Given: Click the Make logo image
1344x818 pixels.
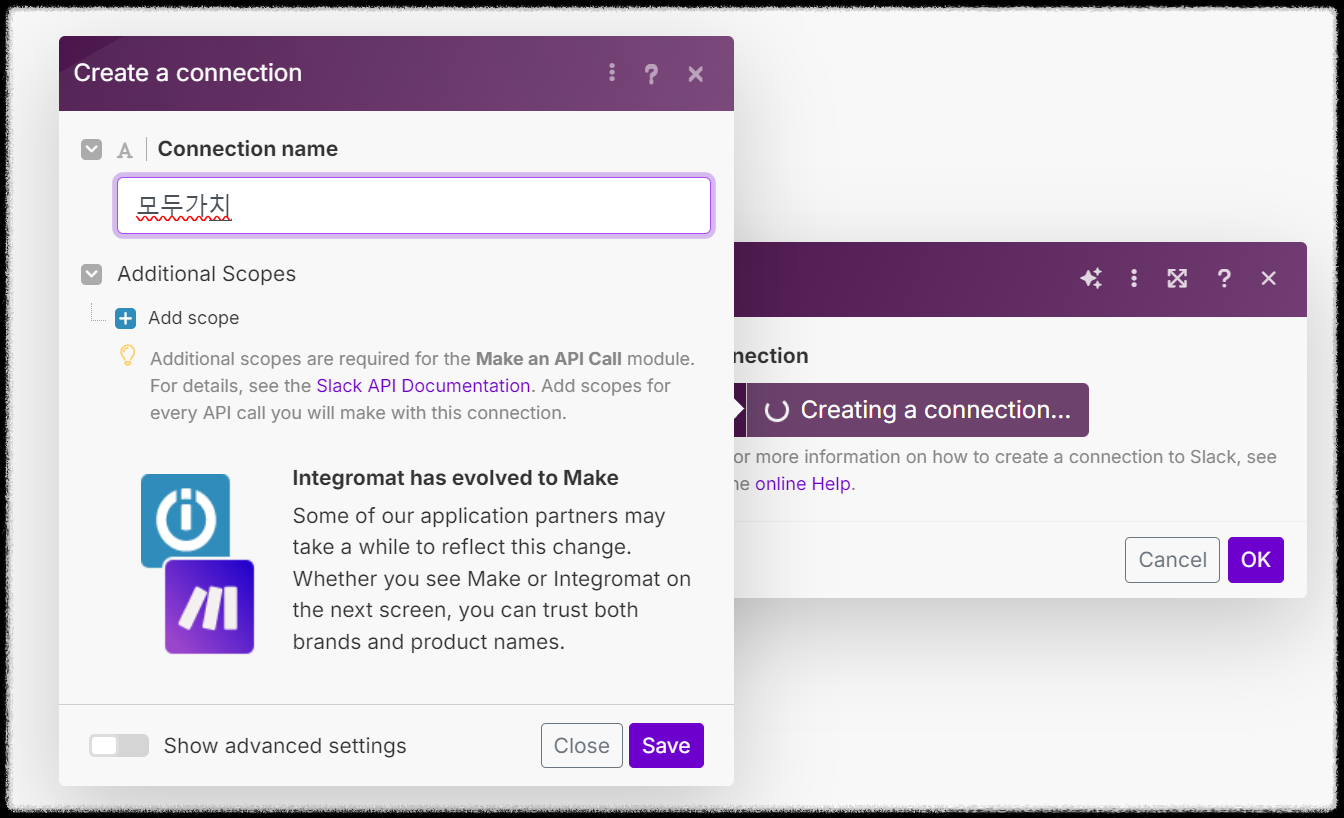Looking at the screenshot, I should click(209, 607).
